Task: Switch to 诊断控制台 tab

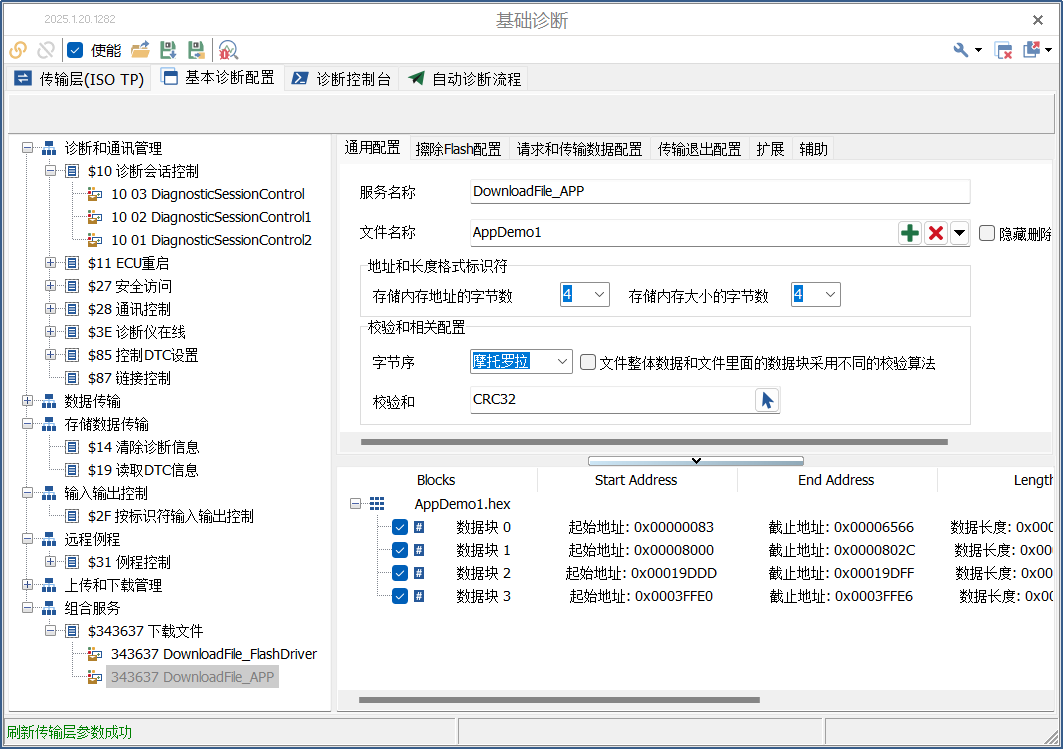Action: coord(341,79)
